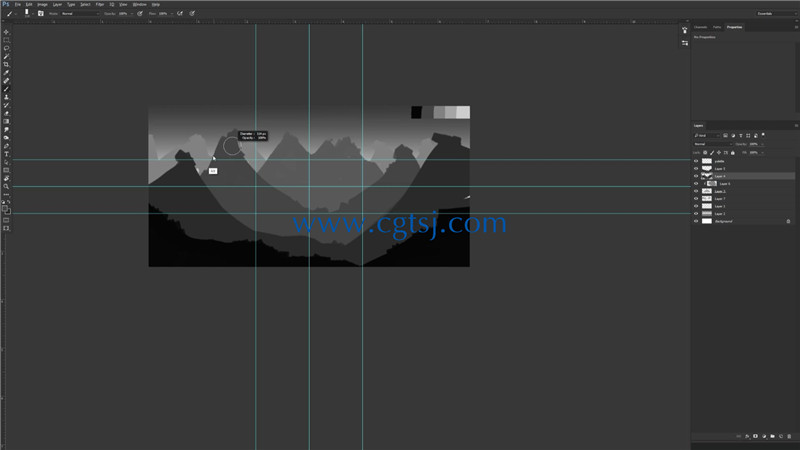
Task: Create a new group folder icon
Action: 772,436
